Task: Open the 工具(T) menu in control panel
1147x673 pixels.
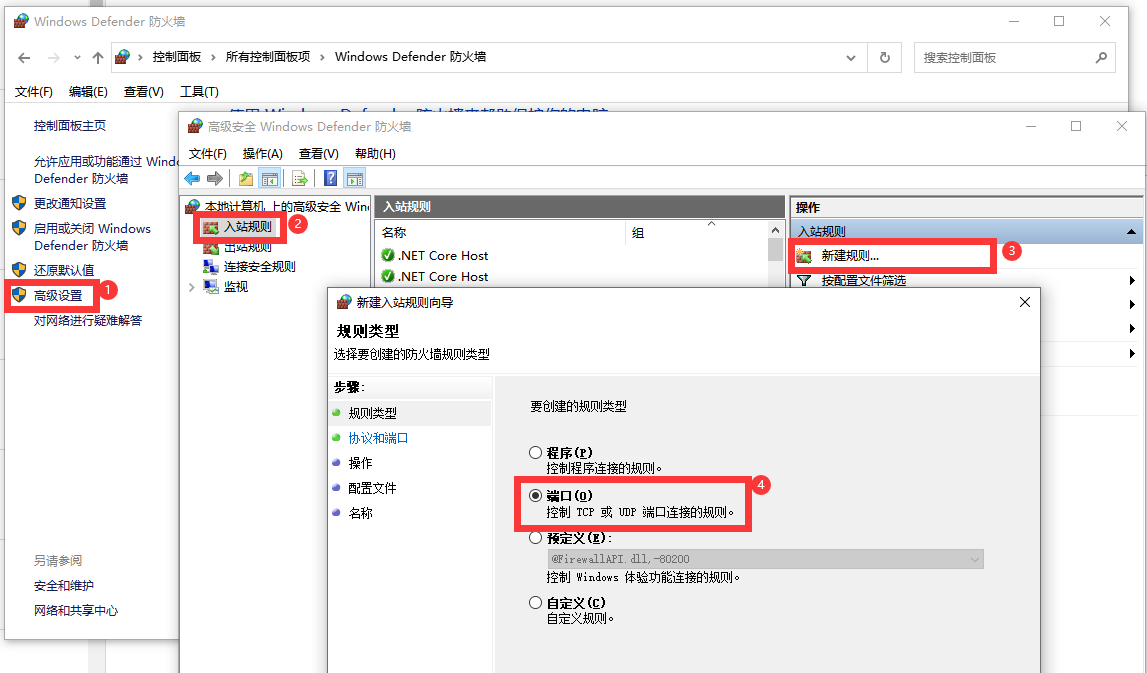Action: pyautogui.click(x=198, y=92)
